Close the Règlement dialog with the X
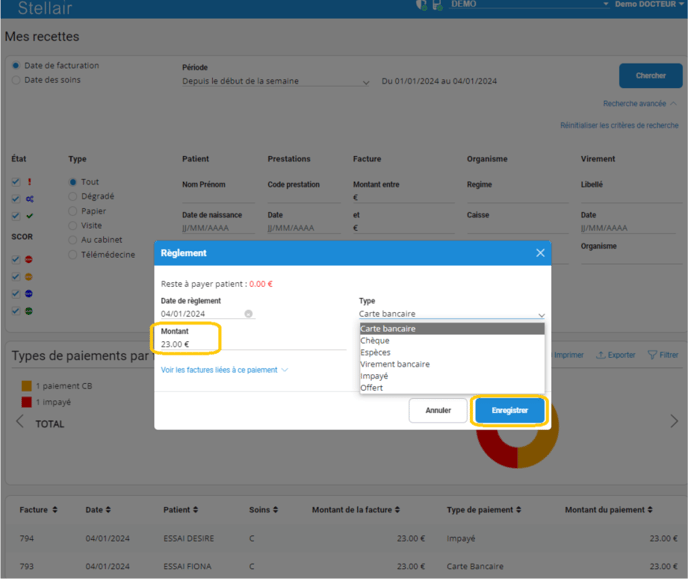The image size is (688, 581). coord(540,253)
